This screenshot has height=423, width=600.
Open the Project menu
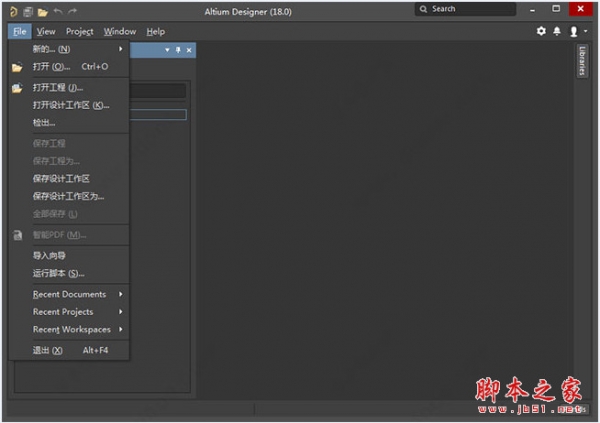click(x=80, y=31)
